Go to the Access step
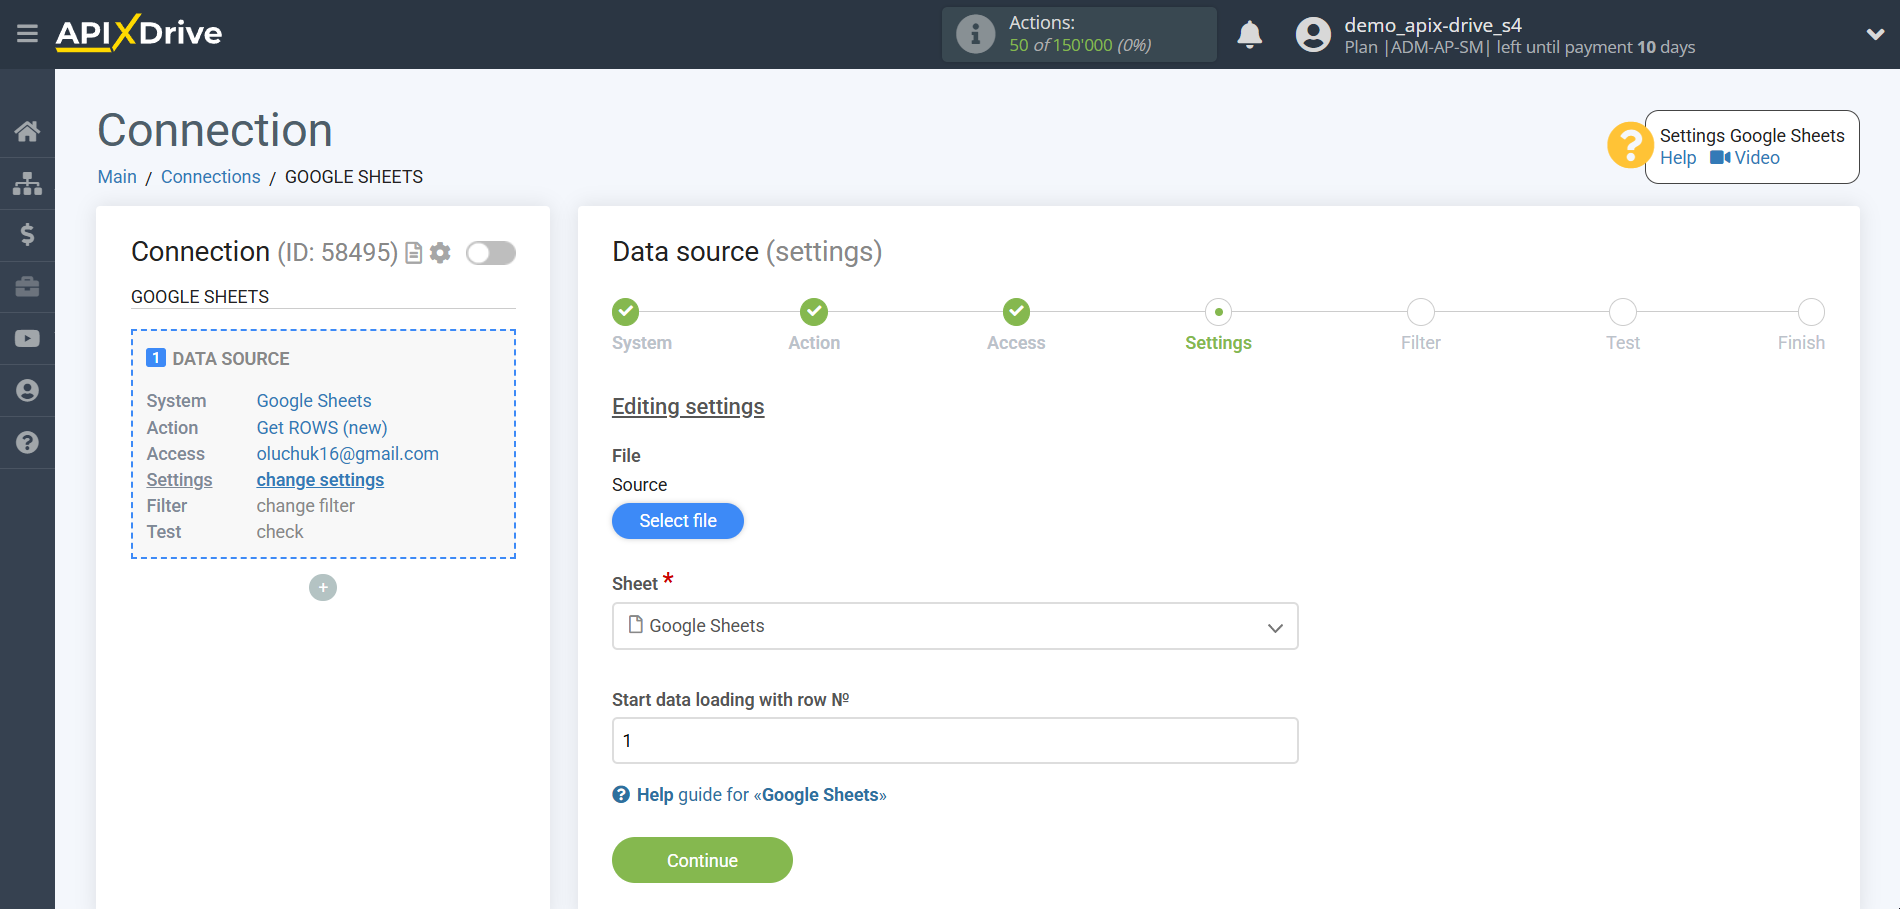1900x909 pixels. (x=1016, y=312)
